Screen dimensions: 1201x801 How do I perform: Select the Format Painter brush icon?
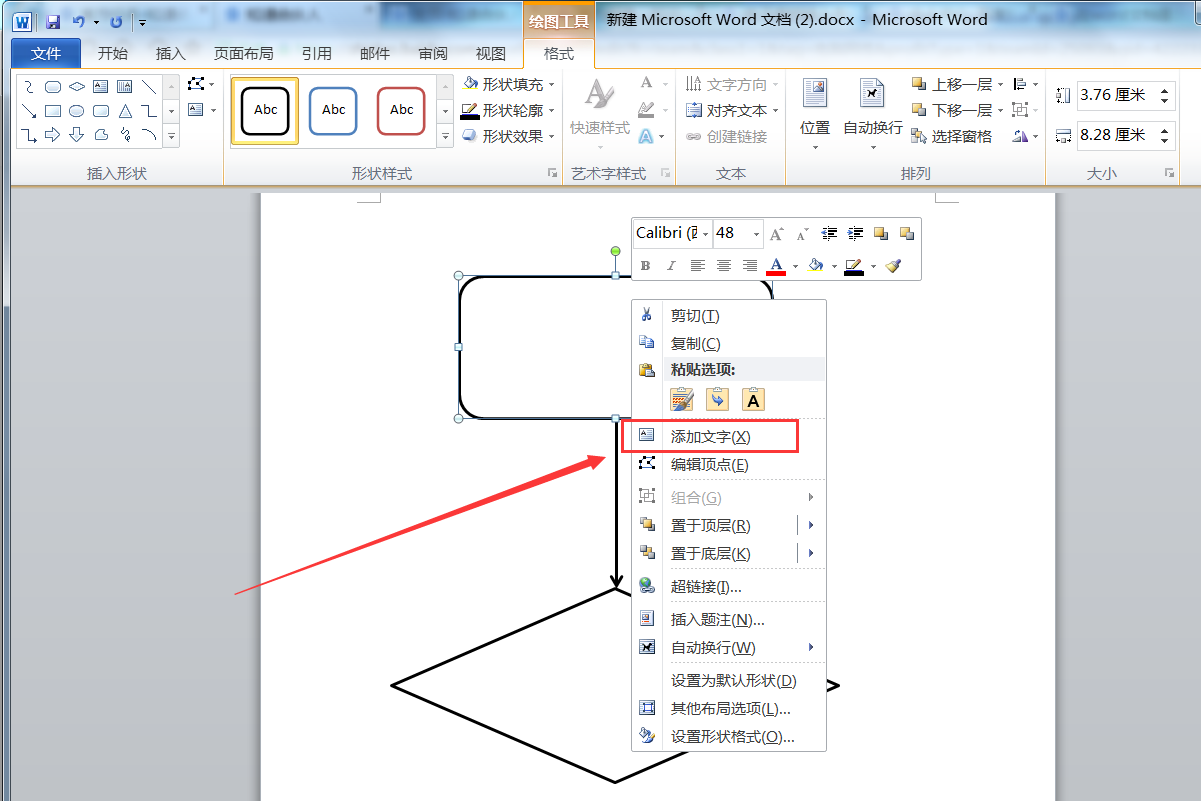click(894, 266)
